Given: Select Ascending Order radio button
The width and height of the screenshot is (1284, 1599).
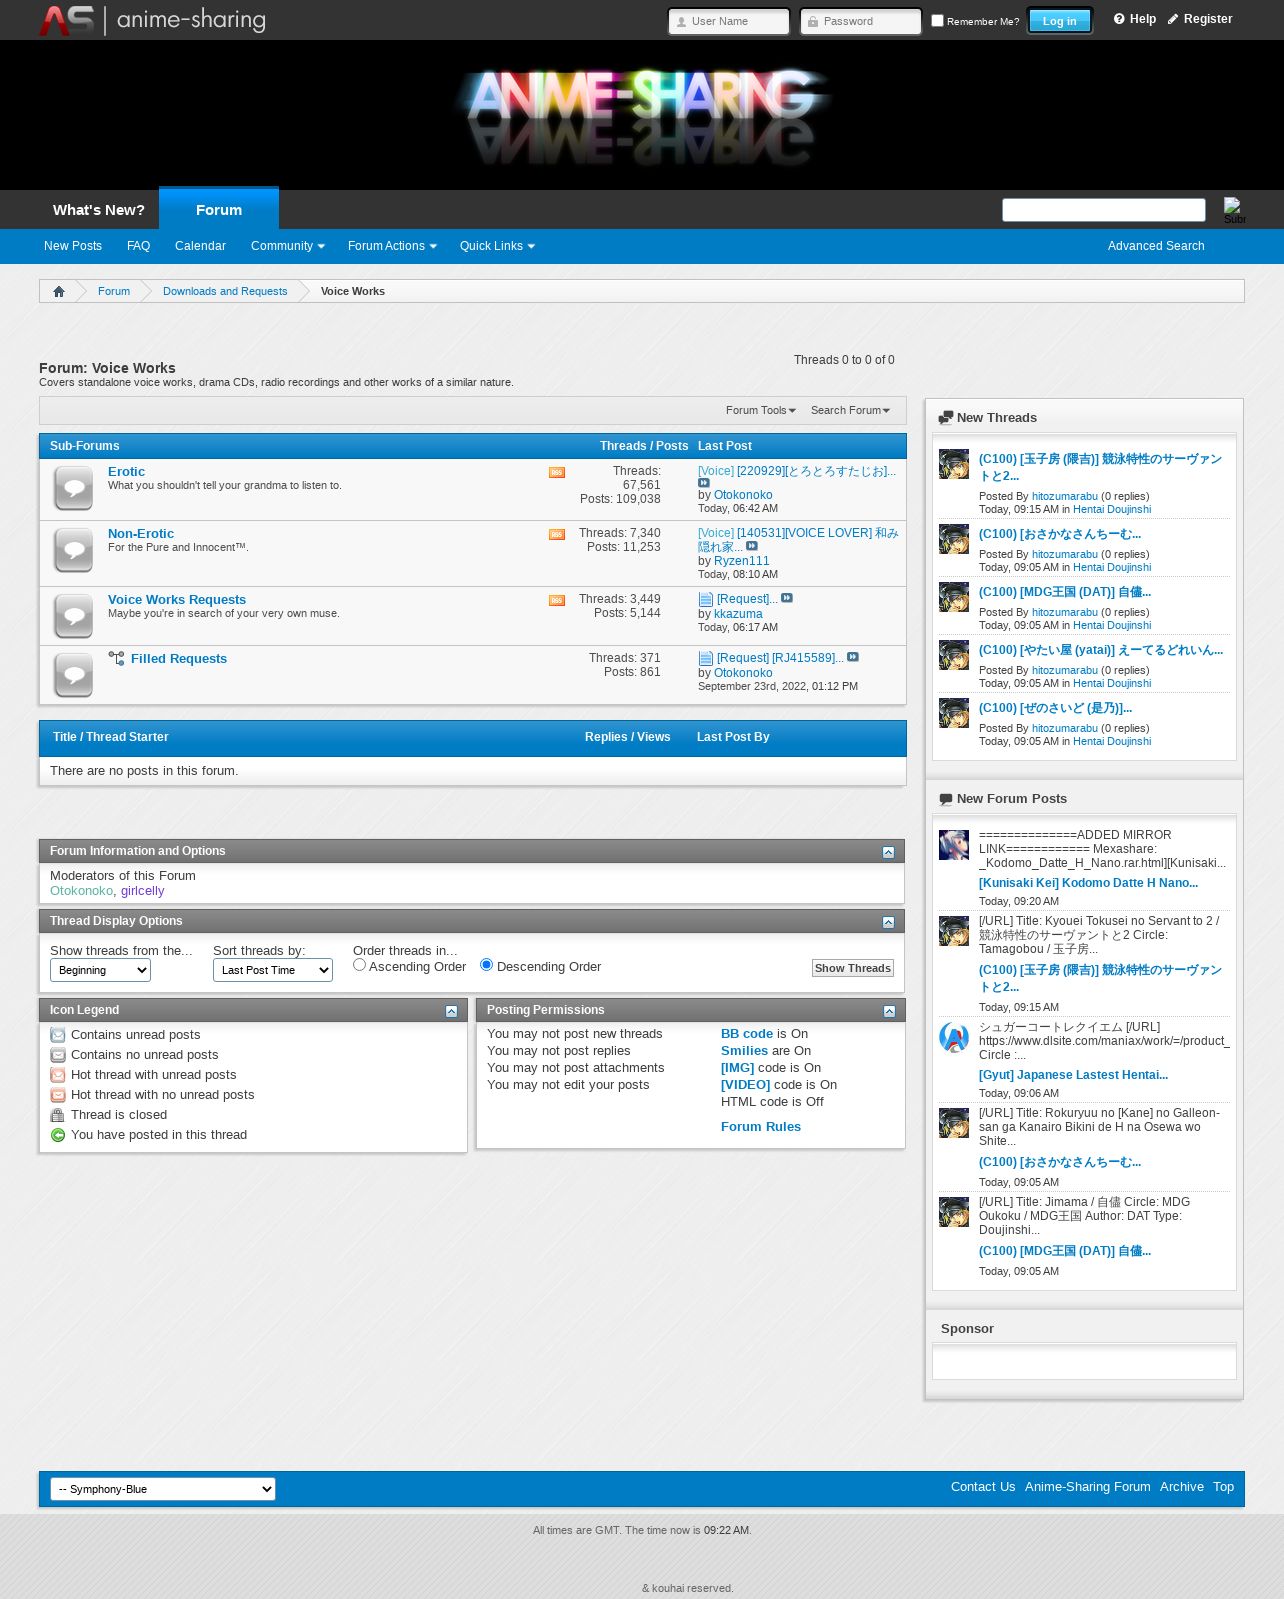Looking at the screenshot, I should coord(359,965).
